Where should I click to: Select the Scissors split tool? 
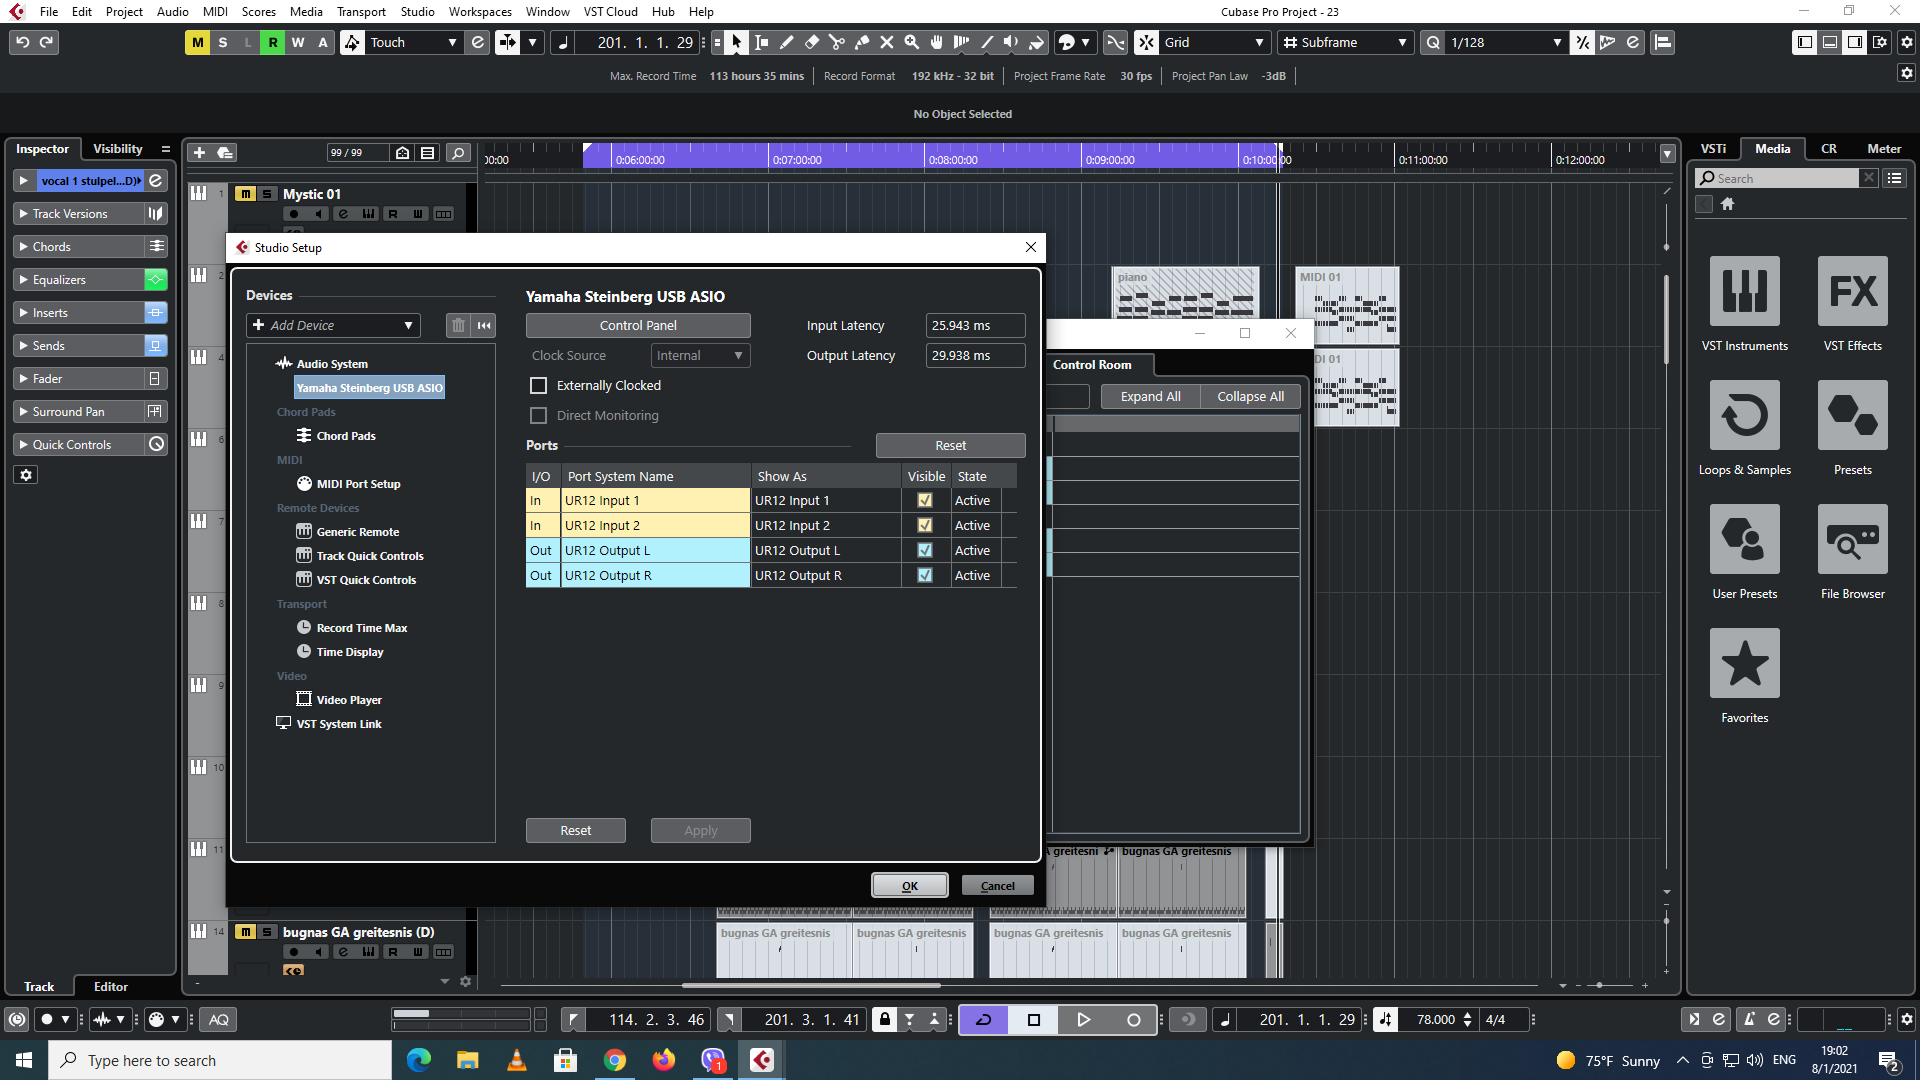click(x=836, y=42)
